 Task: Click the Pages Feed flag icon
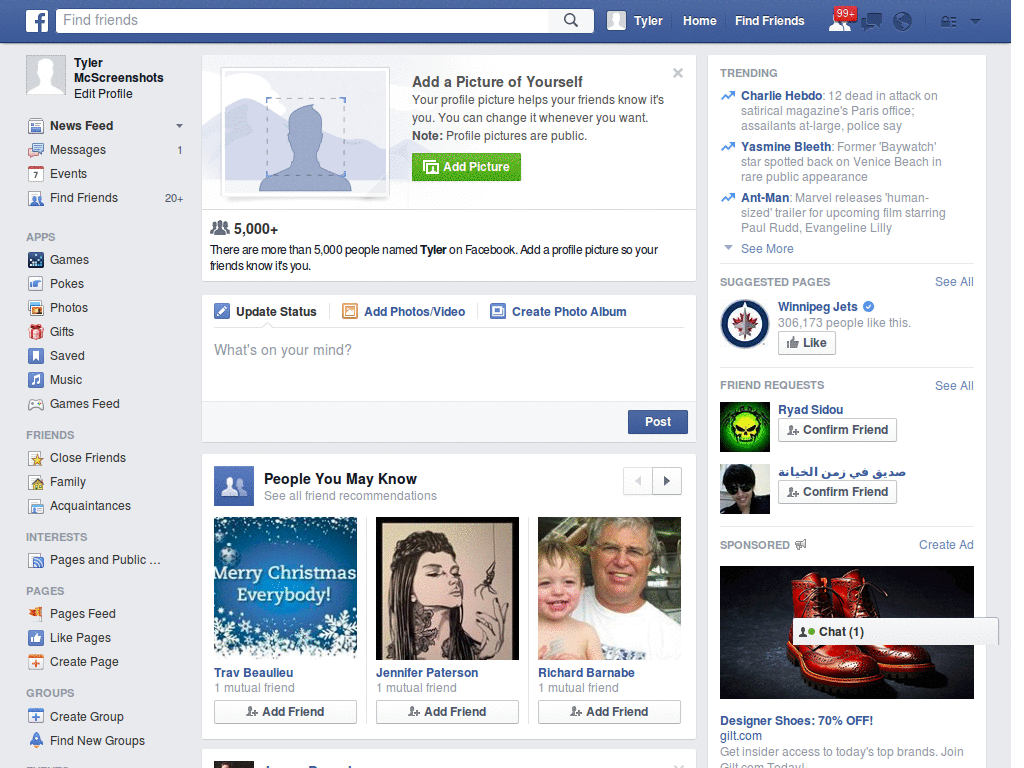click(36, 614)
